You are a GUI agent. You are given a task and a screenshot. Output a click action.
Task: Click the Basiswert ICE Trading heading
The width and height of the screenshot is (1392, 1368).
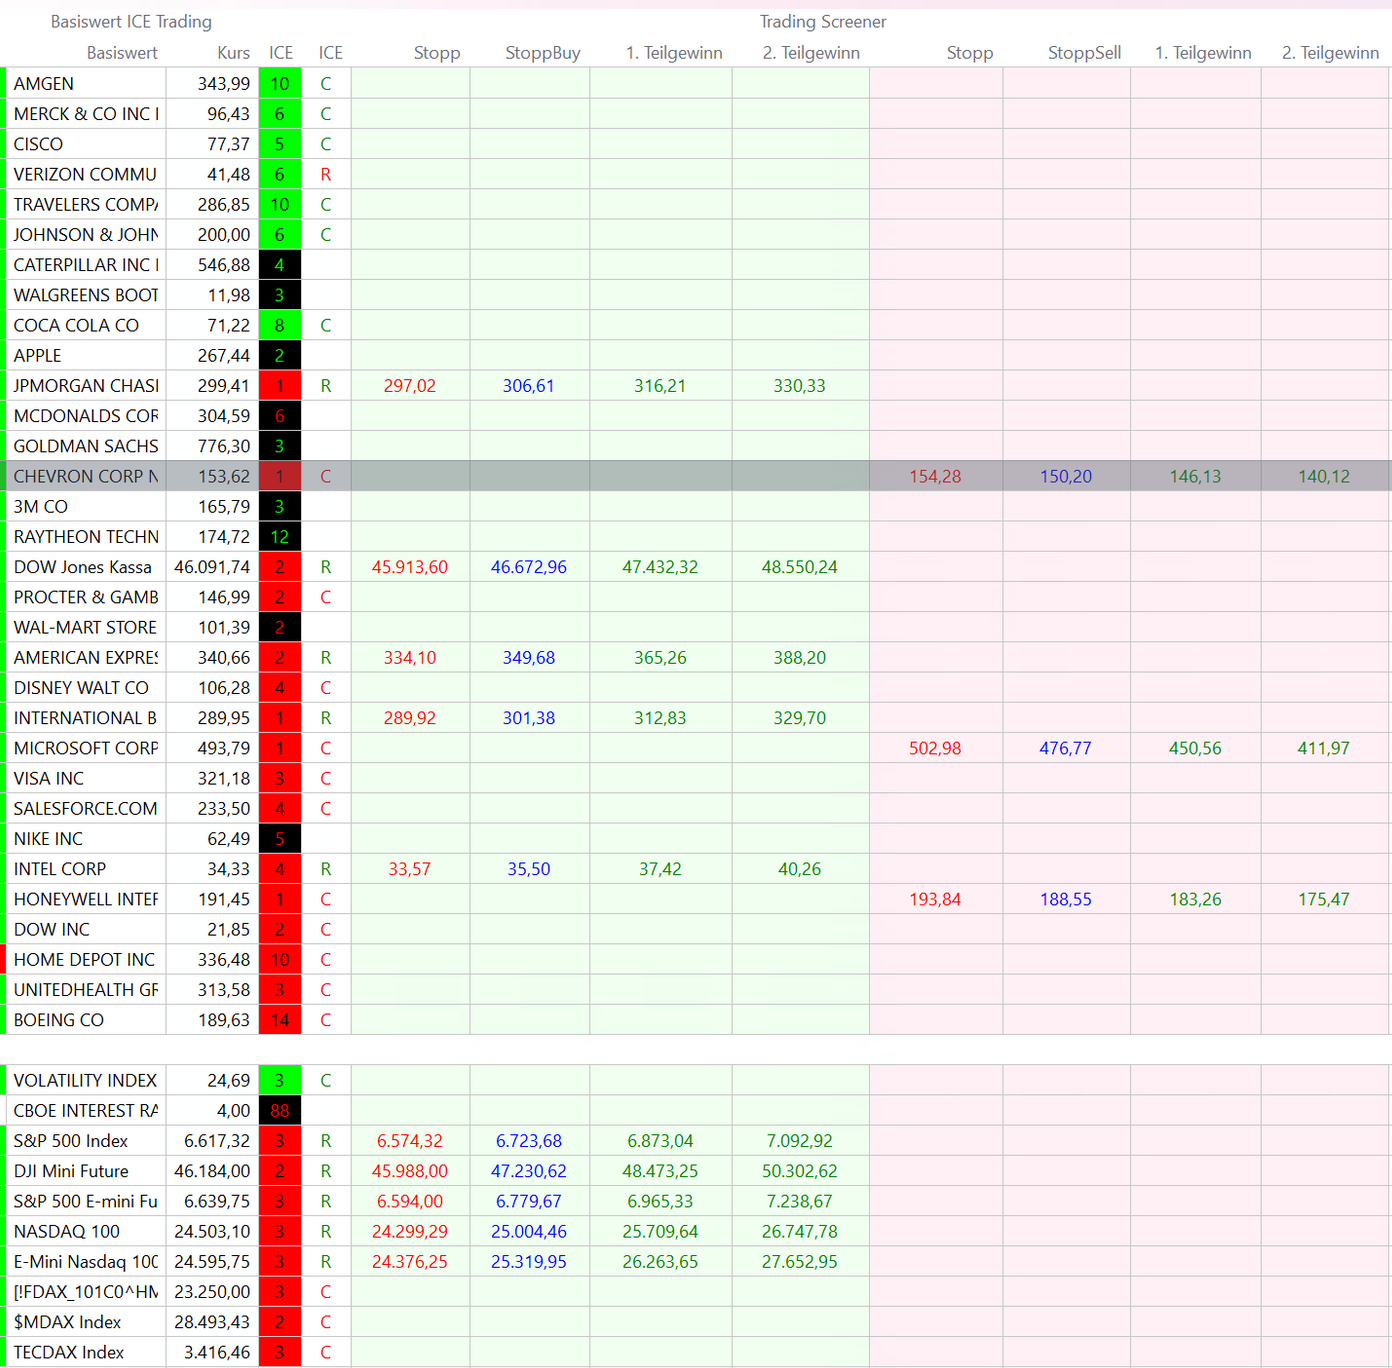[x=131, y=22]
